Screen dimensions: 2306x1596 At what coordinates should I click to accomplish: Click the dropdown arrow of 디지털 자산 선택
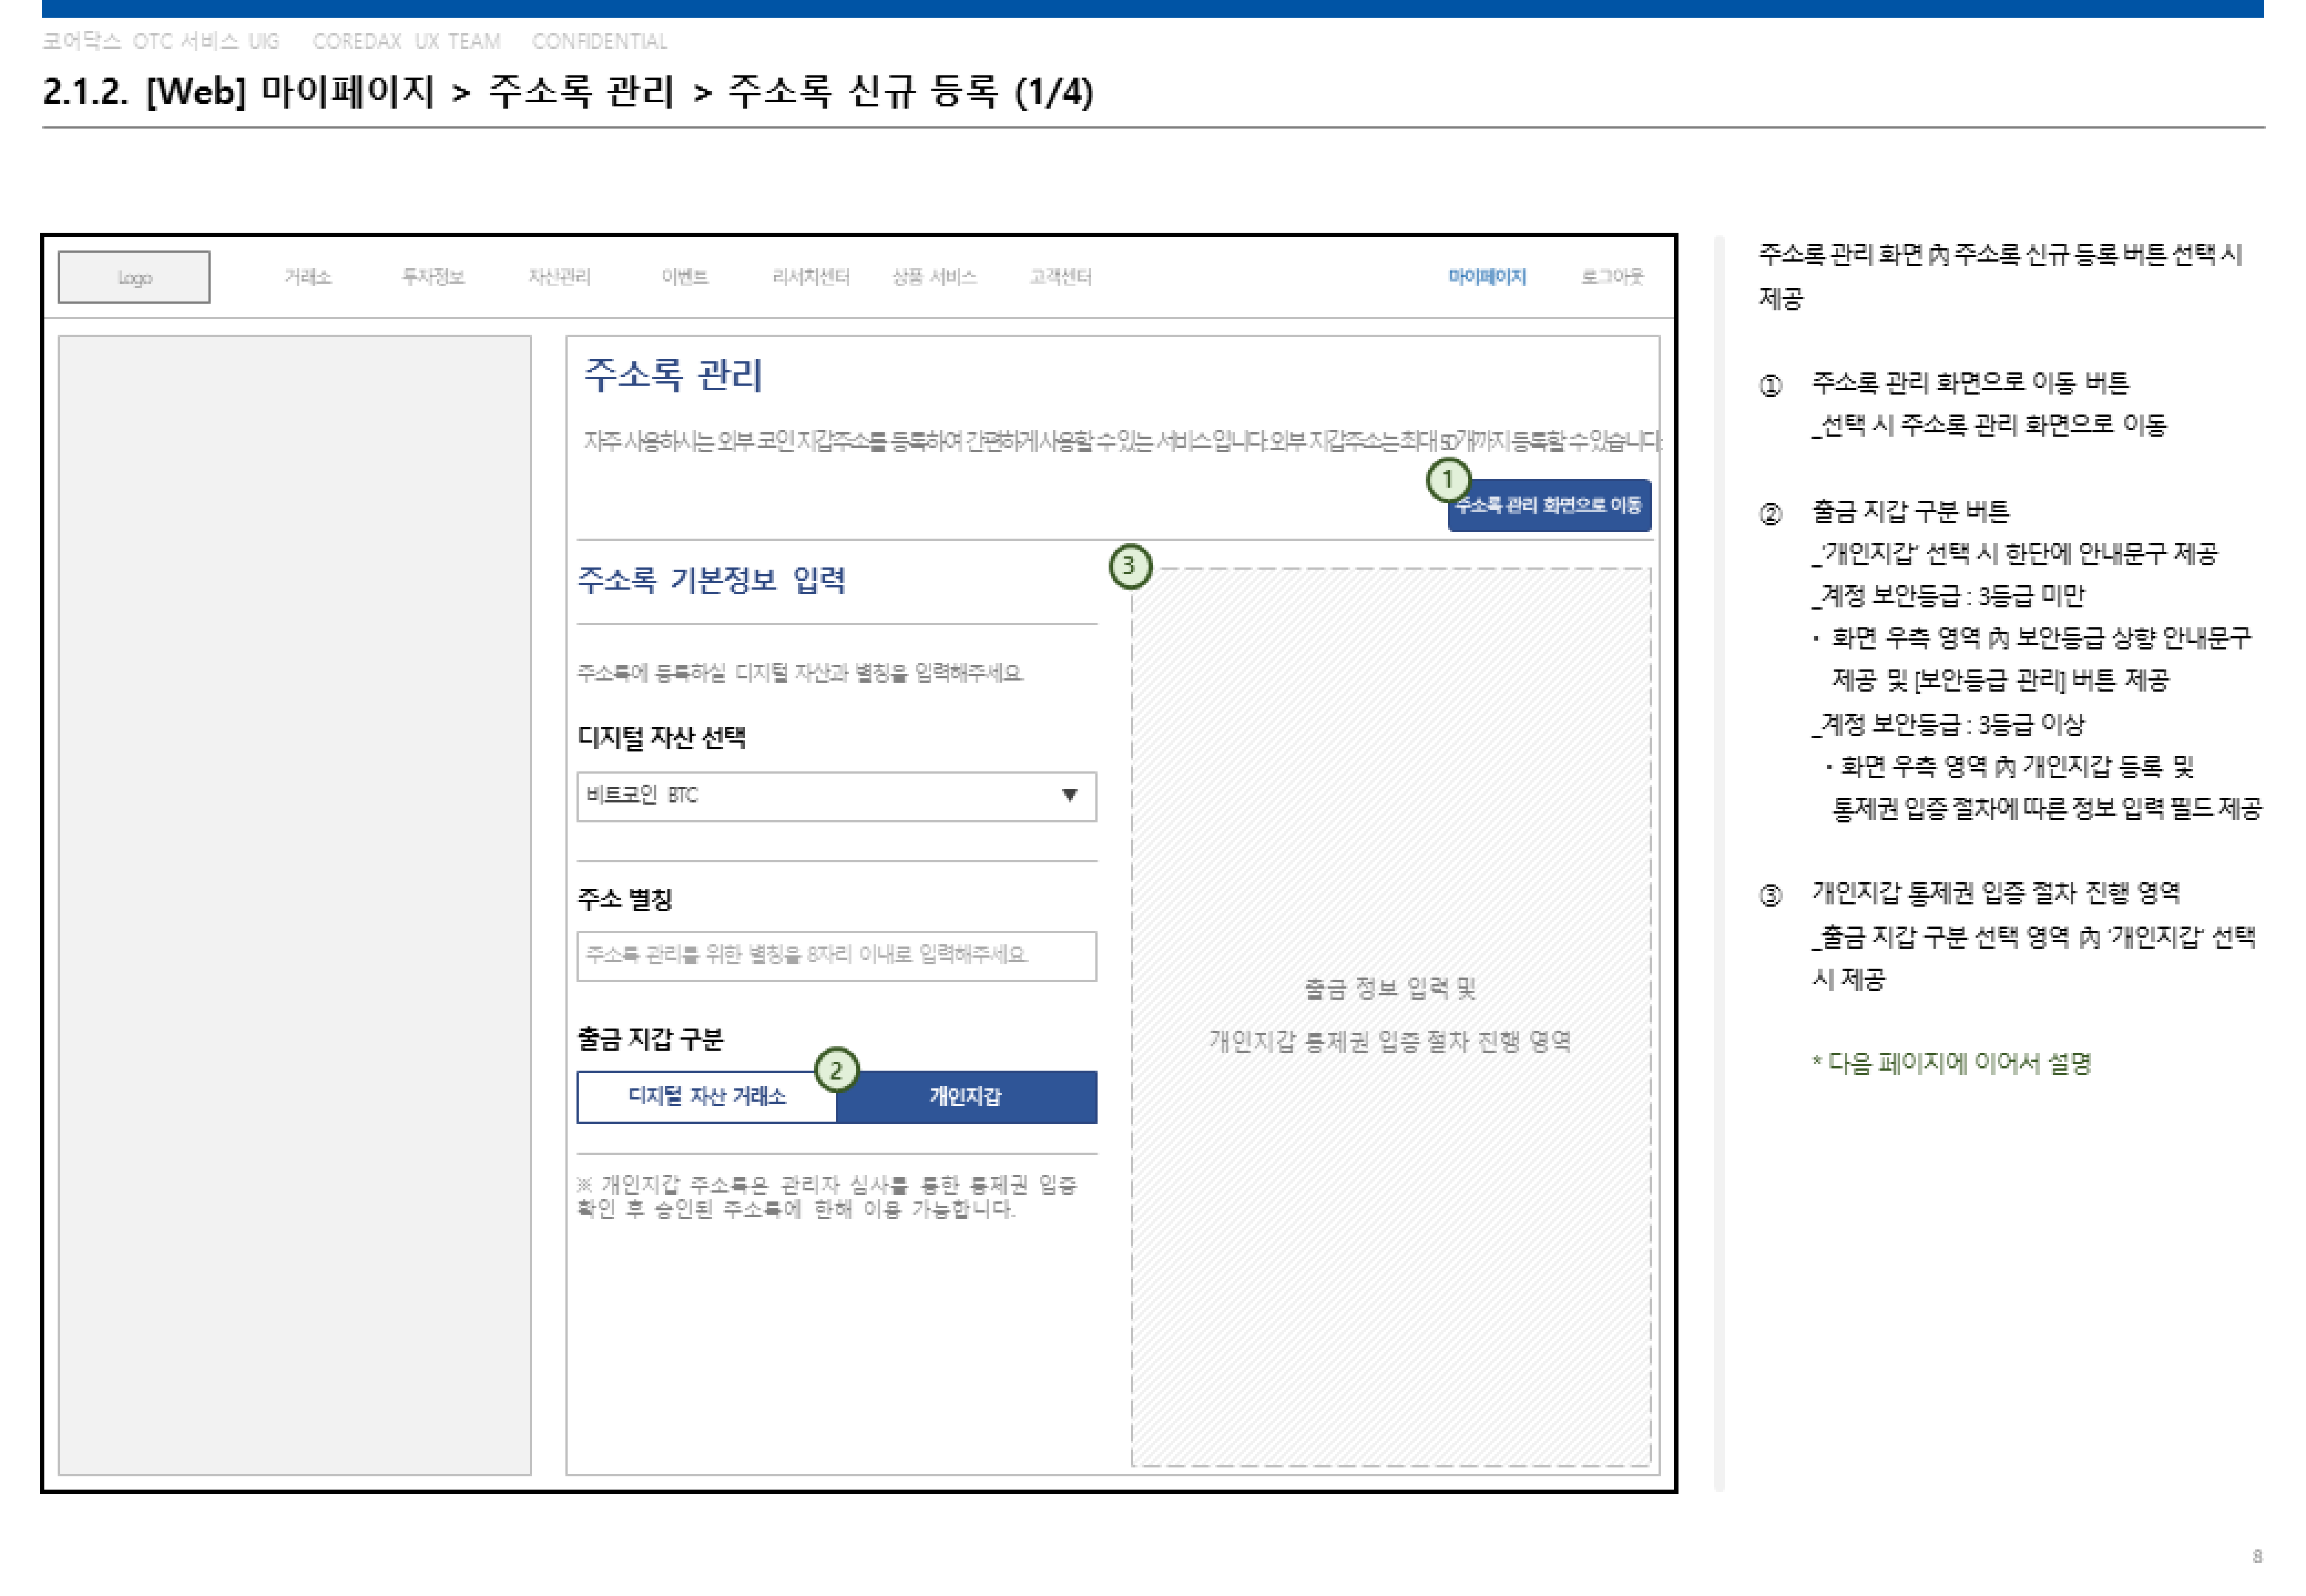pyautogui.click(x=1070, y=796)
